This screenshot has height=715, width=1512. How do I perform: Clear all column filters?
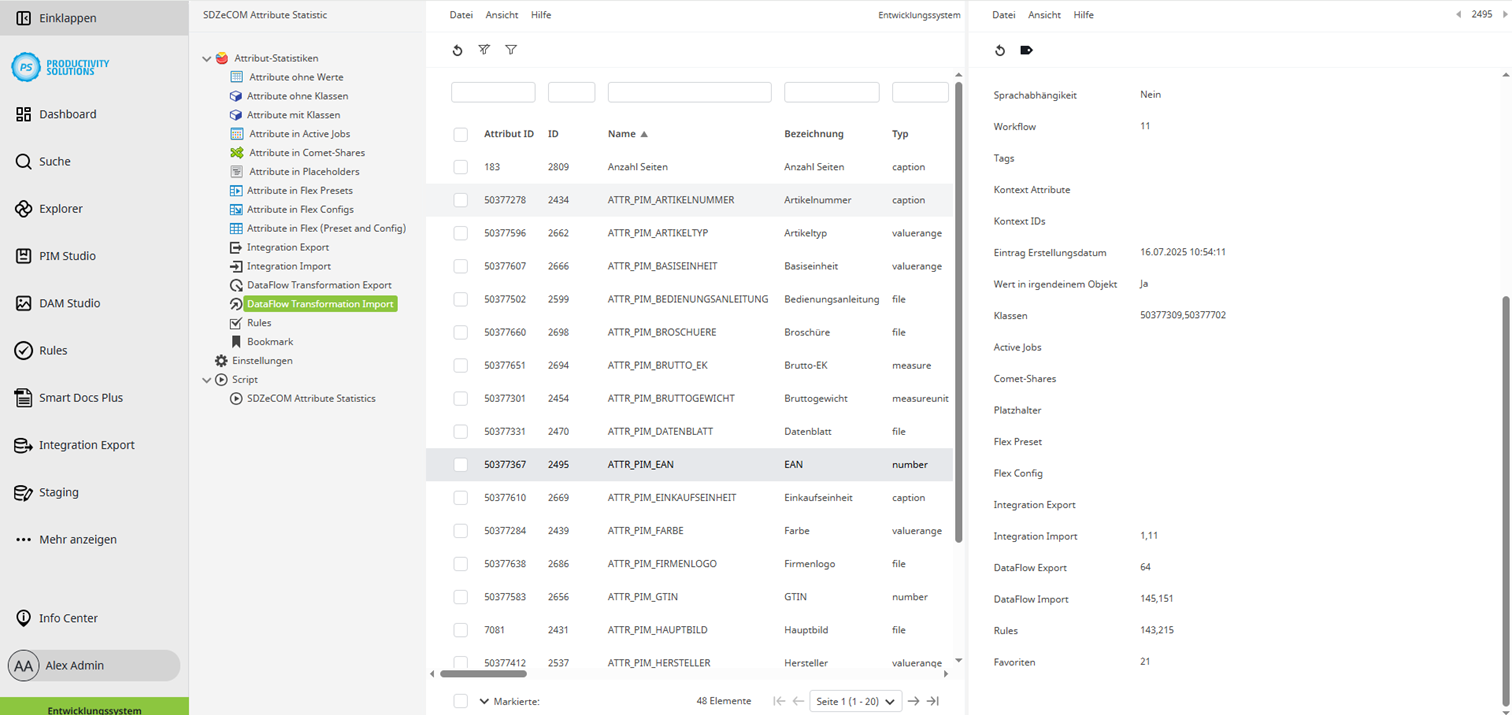click(485, 49)
